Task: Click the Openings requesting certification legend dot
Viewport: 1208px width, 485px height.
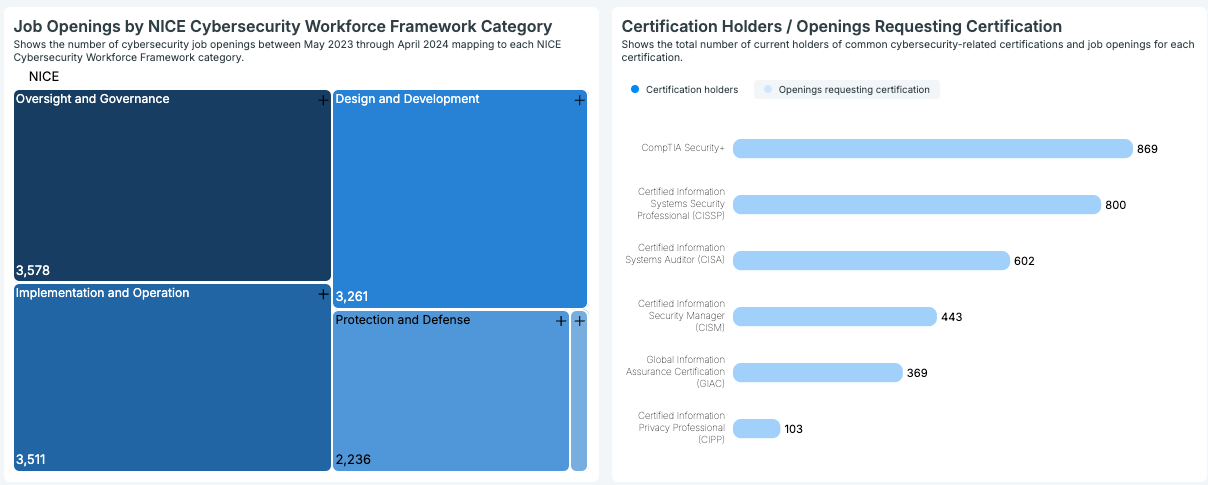Action: 767,90
